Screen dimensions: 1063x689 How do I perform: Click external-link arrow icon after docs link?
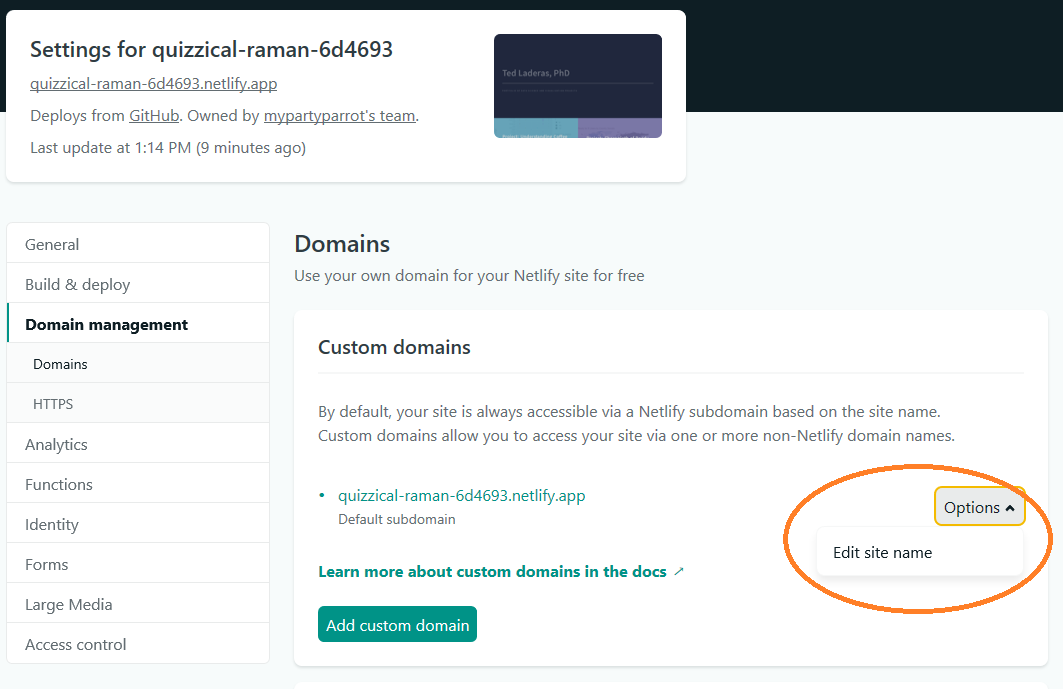tap(679, 572)
